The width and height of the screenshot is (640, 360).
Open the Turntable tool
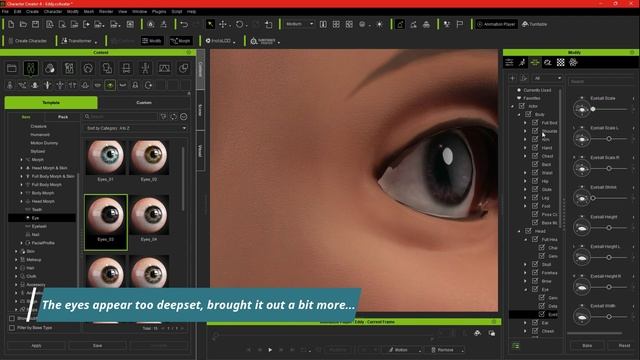click(534, 24)
